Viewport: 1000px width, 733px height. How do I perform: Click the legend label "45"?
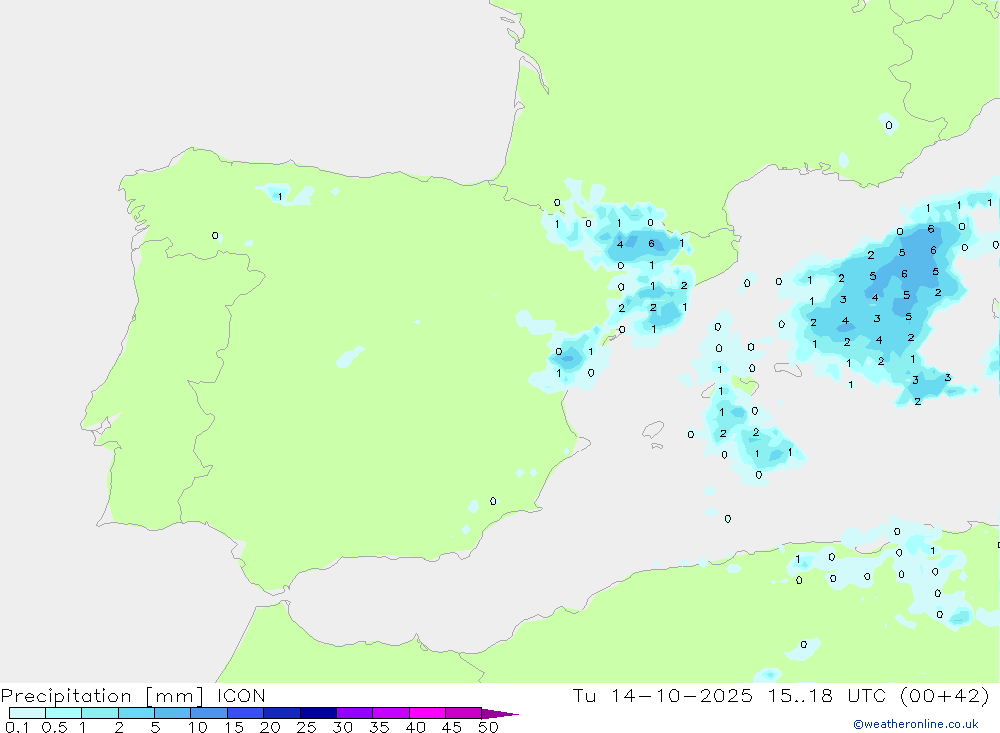click(452, 727)
